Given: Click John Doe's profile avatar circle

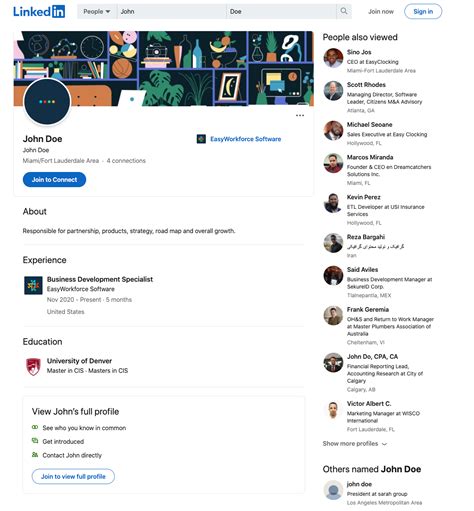Looking at the screenshot, I should point(47,102).
